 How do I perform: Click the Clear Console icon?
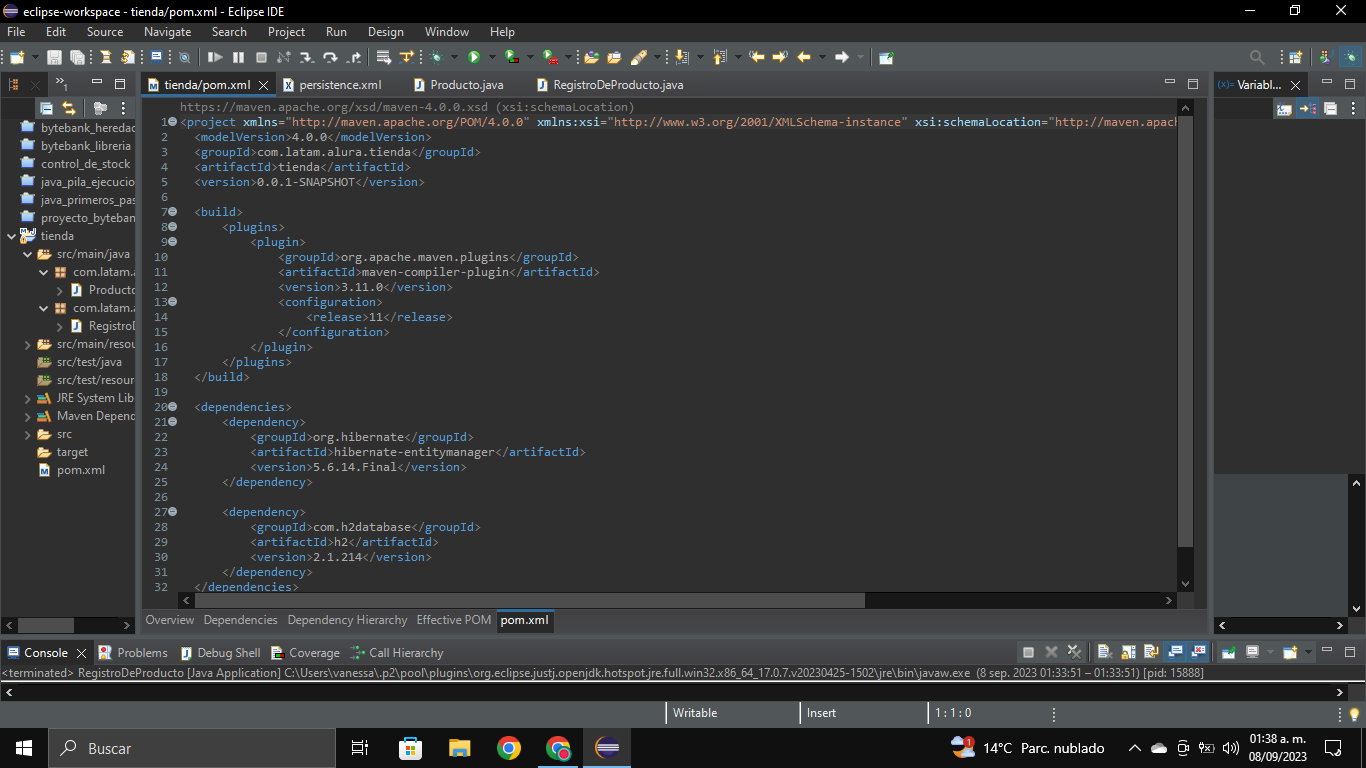pos(1104,652)
